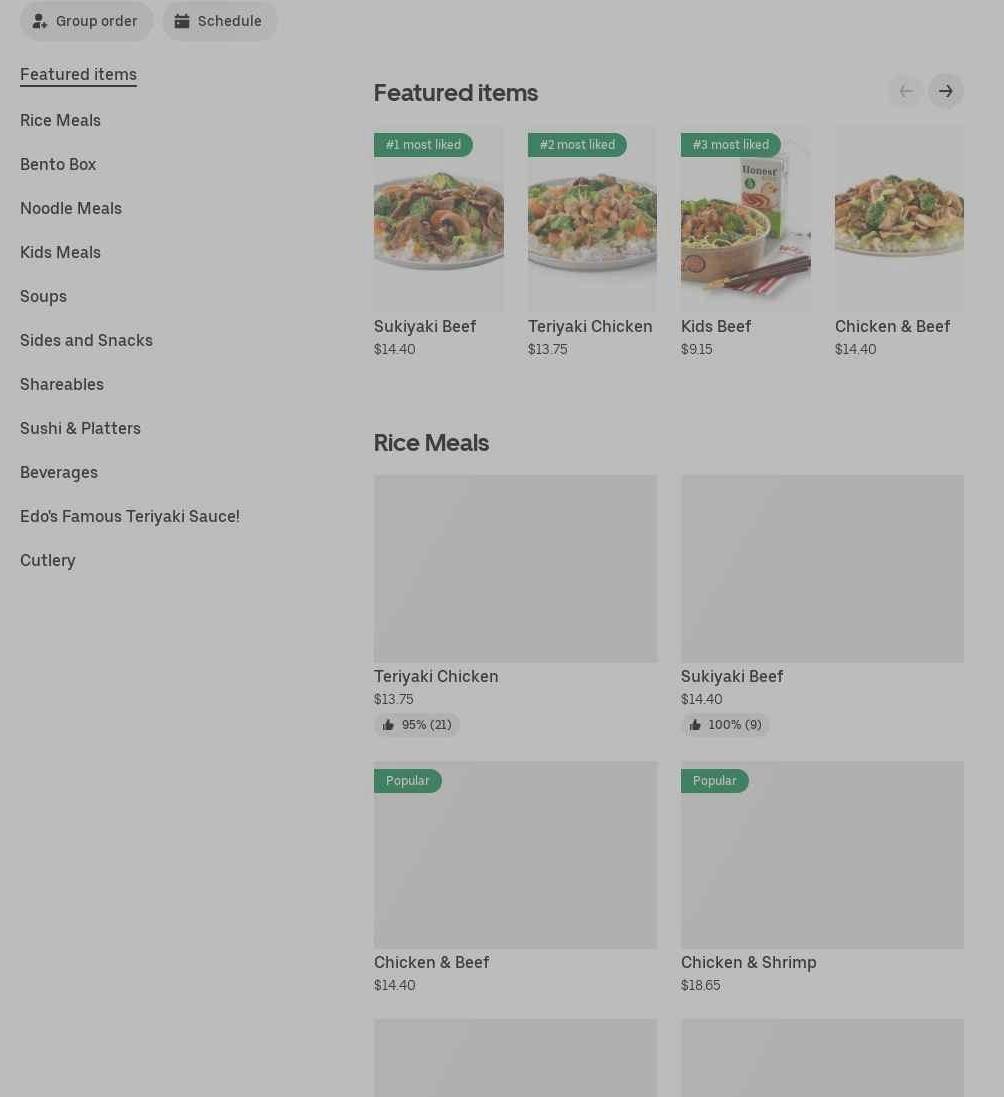Click the previous arrow in Featured items

click(x=905, y=91)
